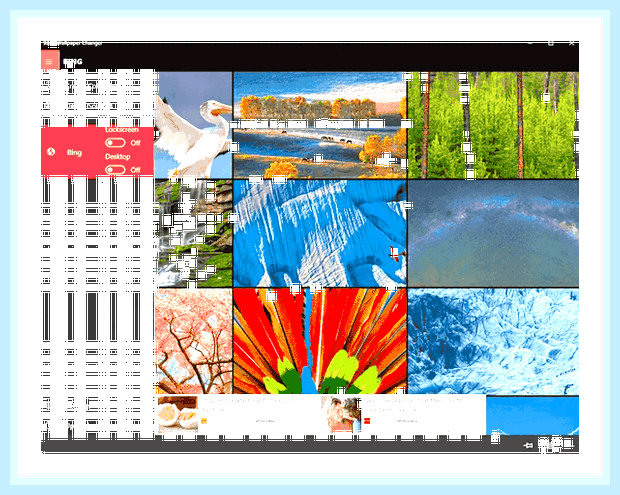Toggle the Lockscreen switch on

115,143
